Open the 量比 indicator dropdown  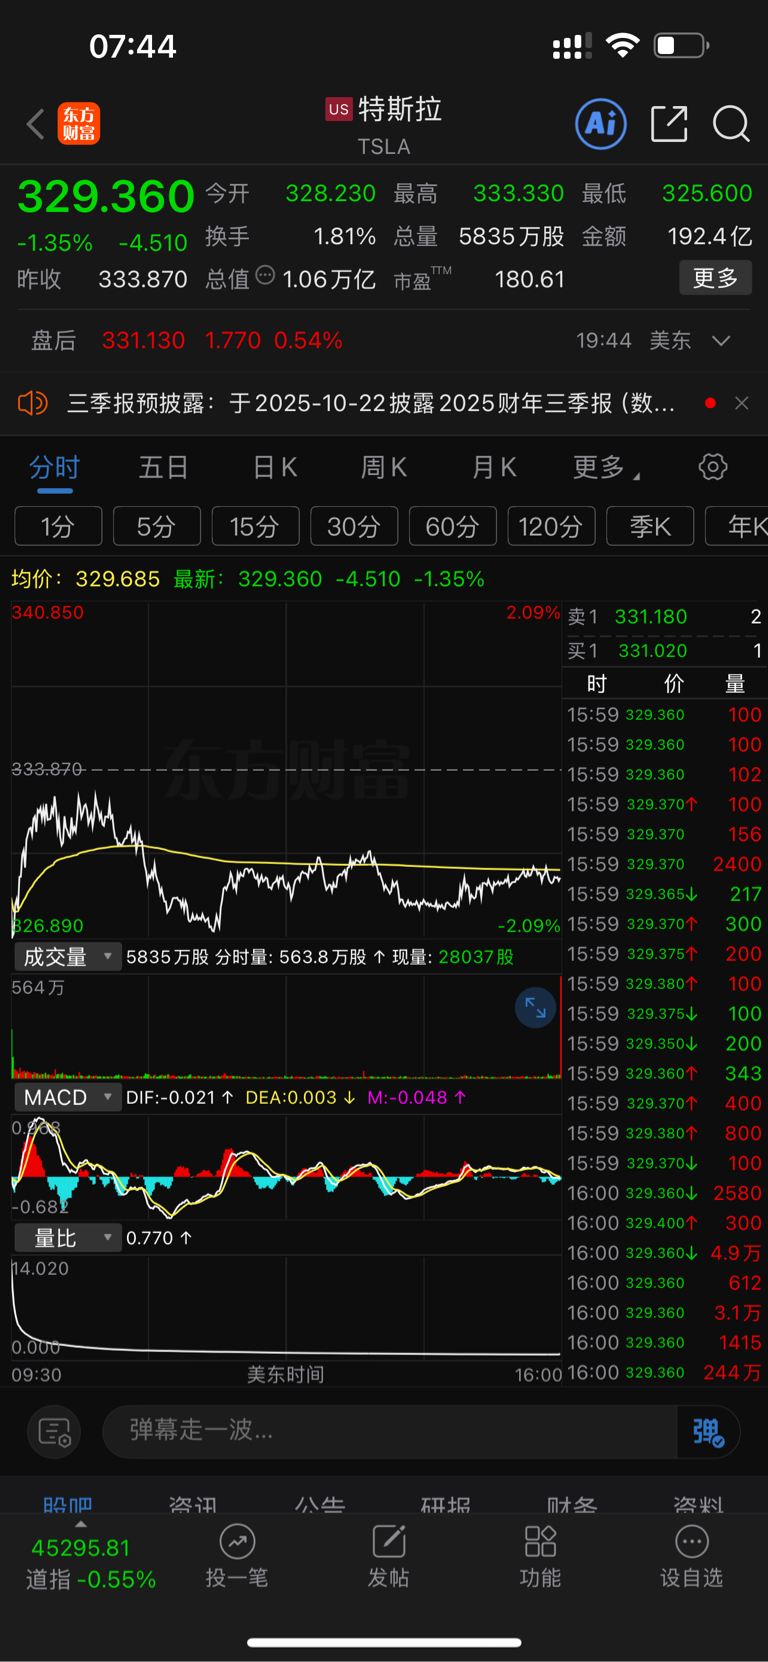[x=67, y=1238]
